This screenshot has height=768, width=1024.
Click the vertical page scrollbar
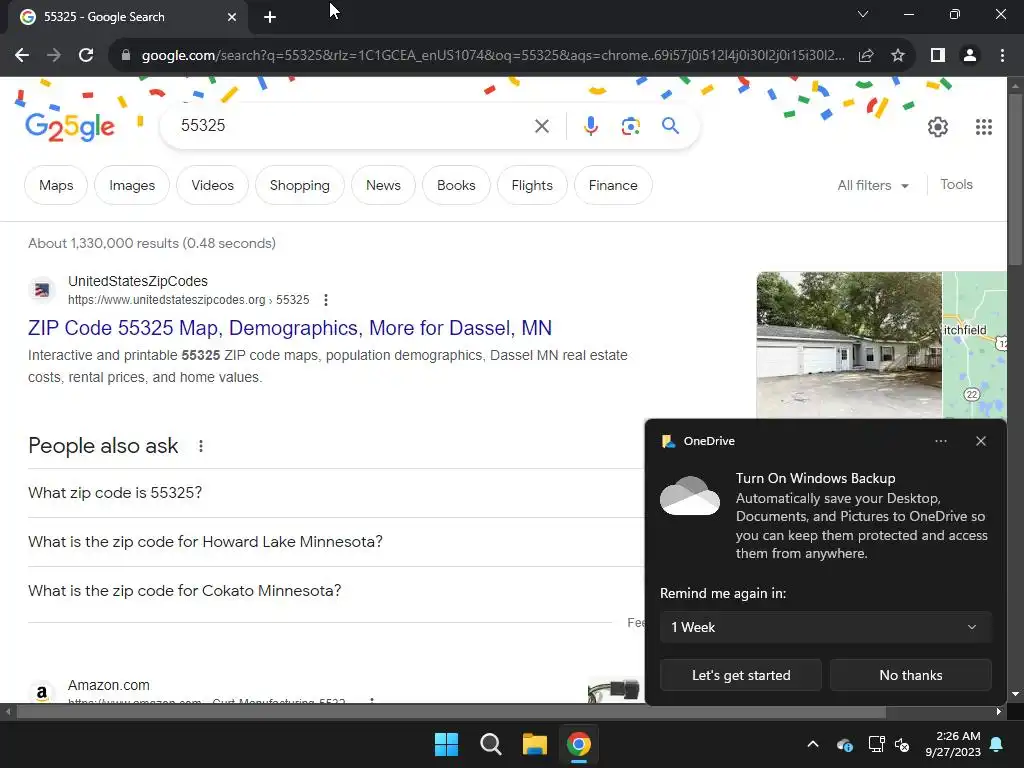(x=1015, y=180)
